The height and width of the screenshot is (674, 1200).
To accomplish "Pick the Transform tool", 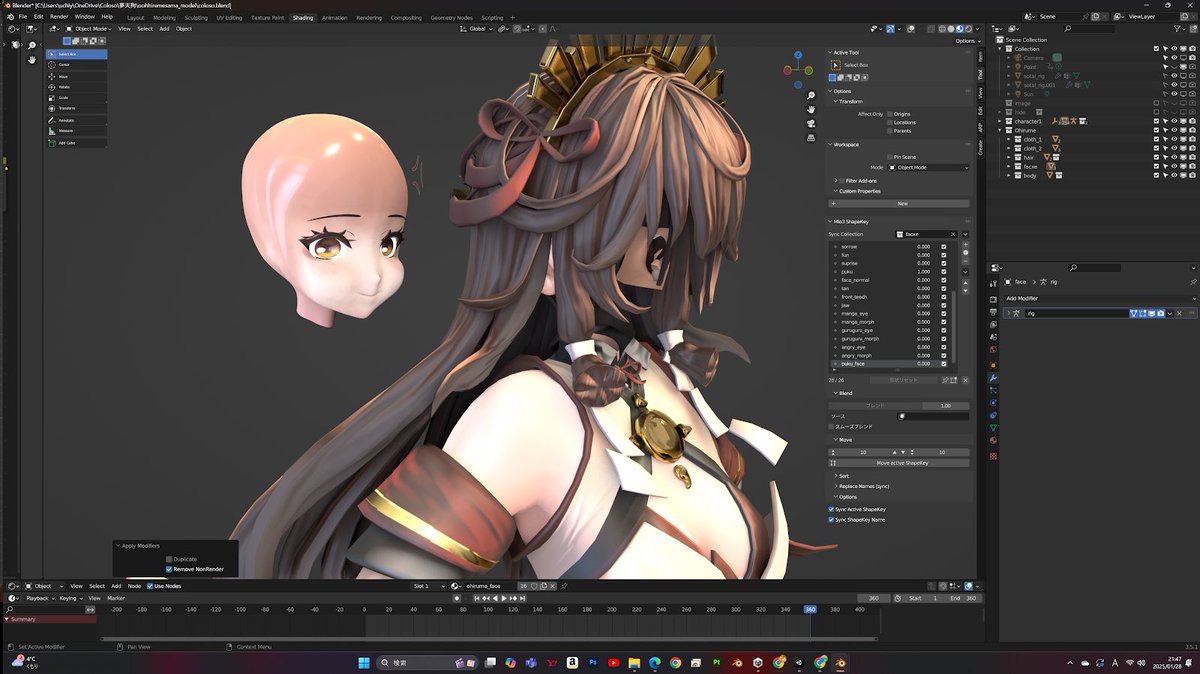I will (76, 108).
